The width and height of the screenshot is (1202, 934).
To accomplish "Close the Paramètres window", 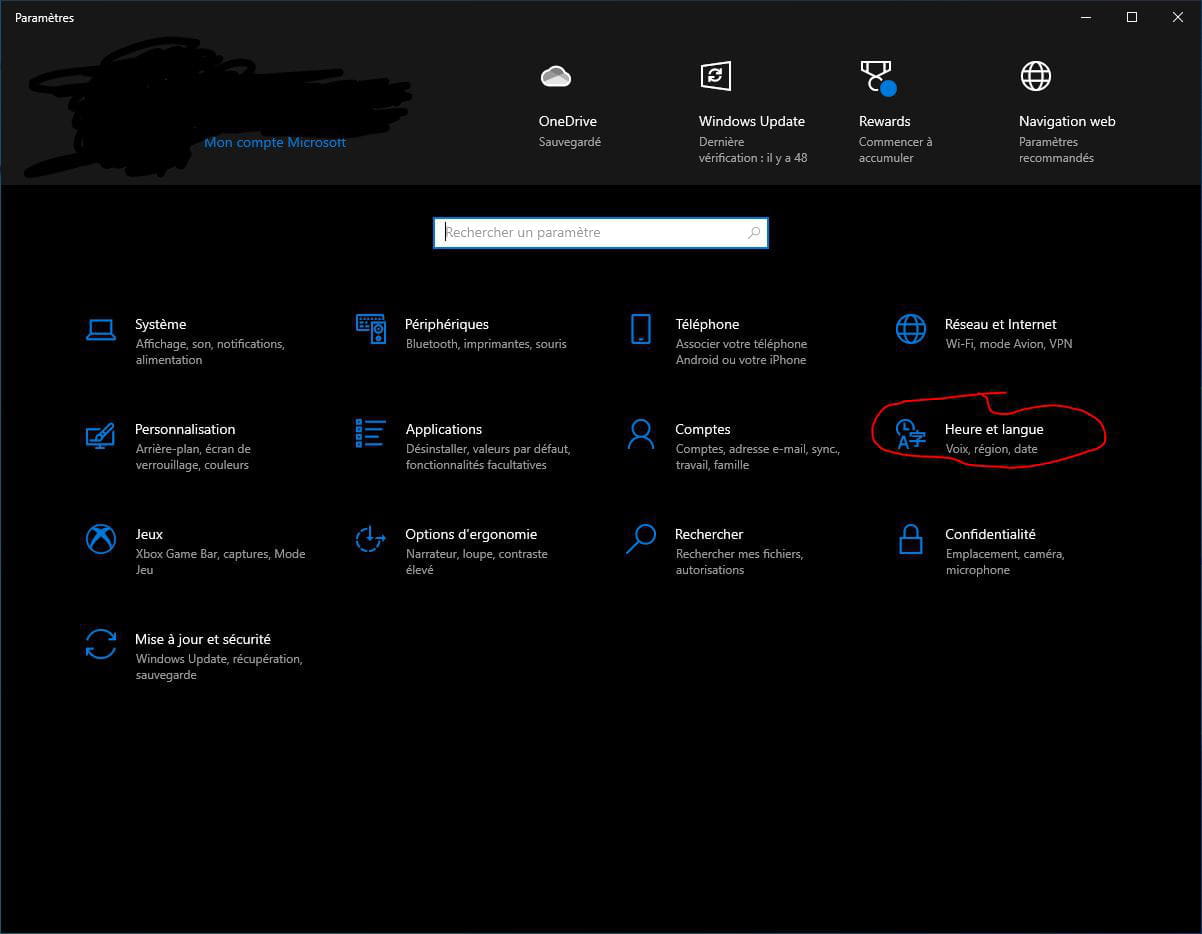I will (x=1178, y=17).
